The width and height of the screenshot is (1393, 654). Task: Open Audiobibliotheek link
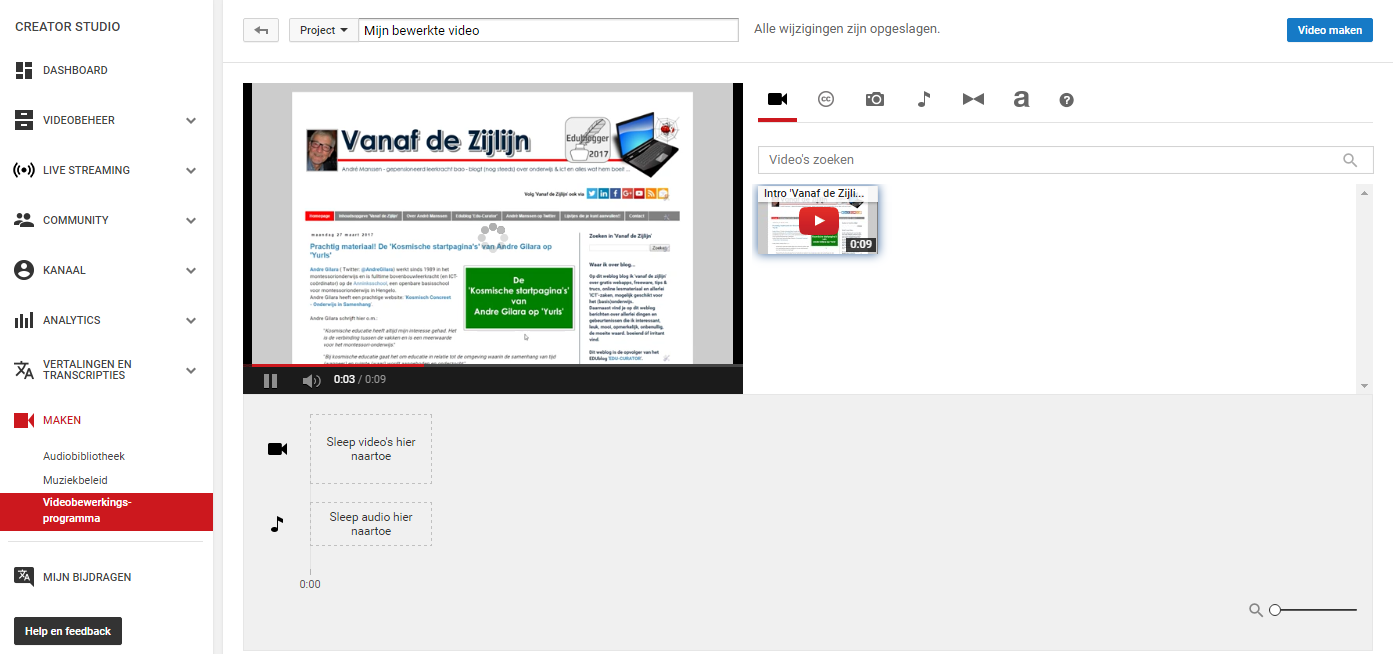click(x=84, y=456)
